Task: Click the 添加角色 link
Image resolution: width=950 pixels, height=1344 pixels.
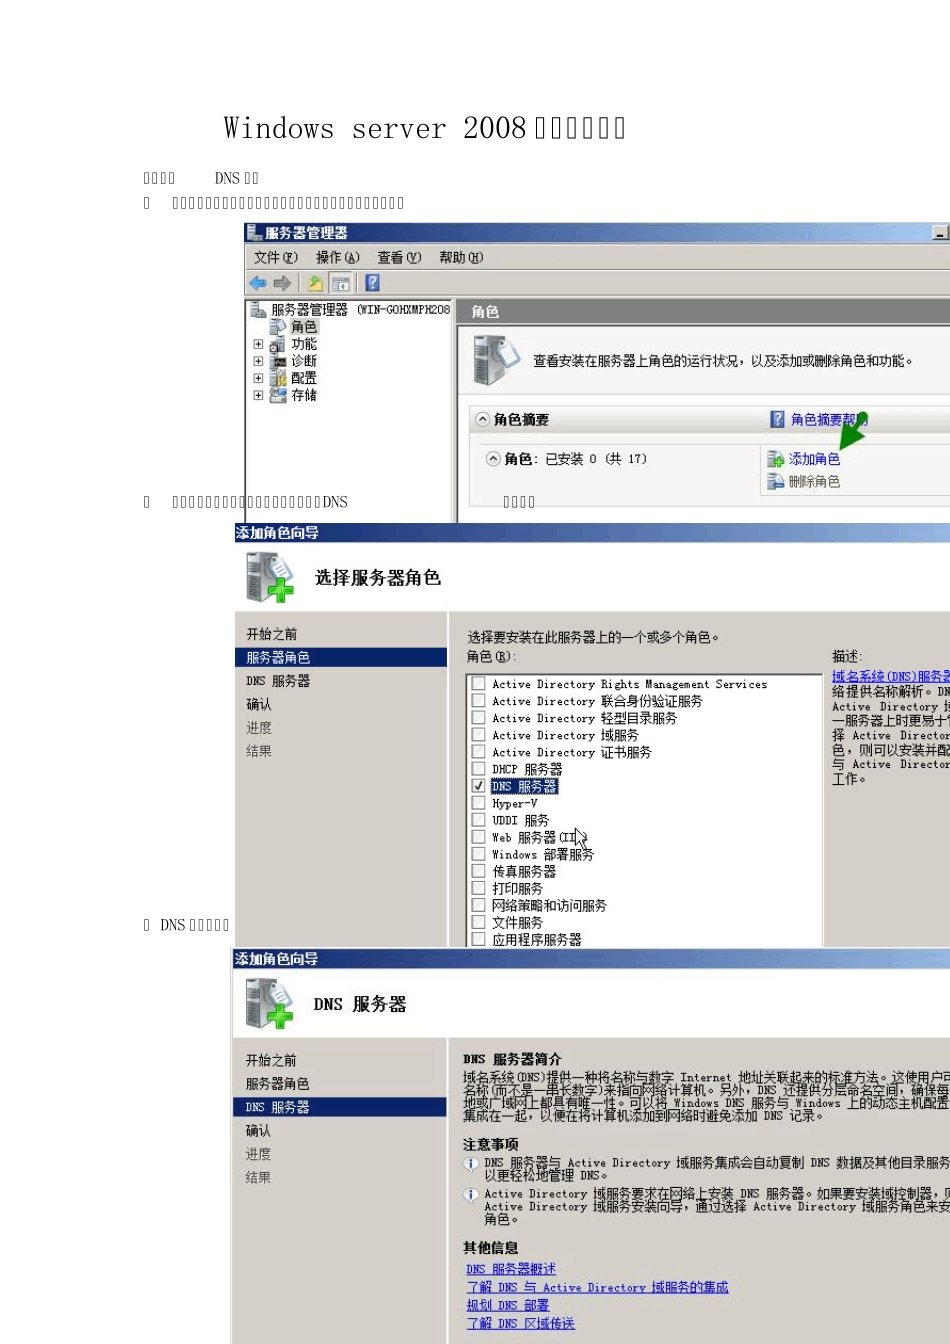Action: click(x=814, y=459)
